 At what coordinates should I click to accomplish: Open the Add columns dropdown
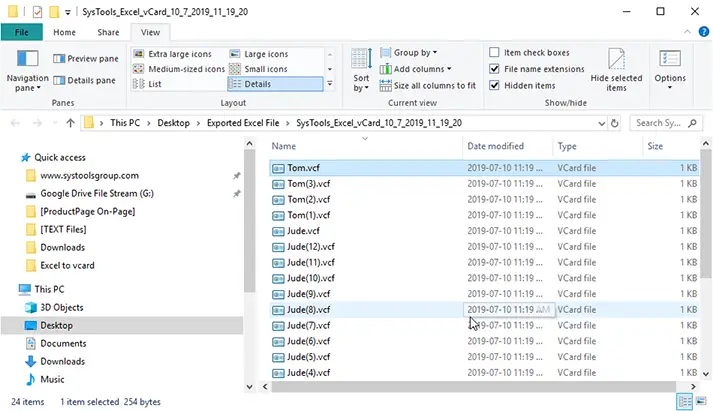tap(416, 69)
